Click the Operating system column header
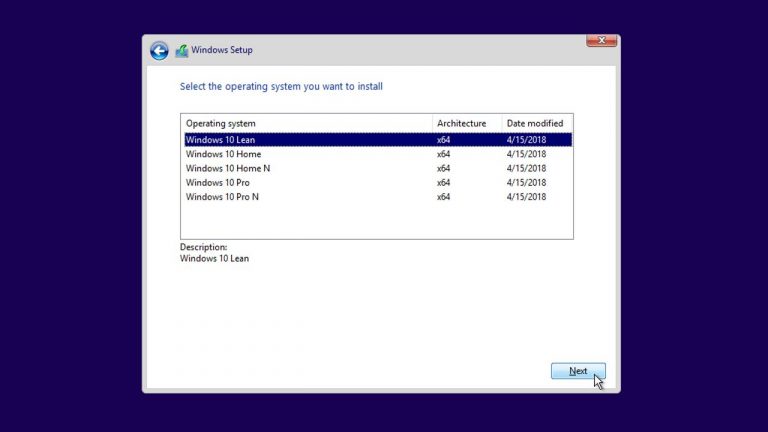Screen dimensions: 768x432 (307, 123)
